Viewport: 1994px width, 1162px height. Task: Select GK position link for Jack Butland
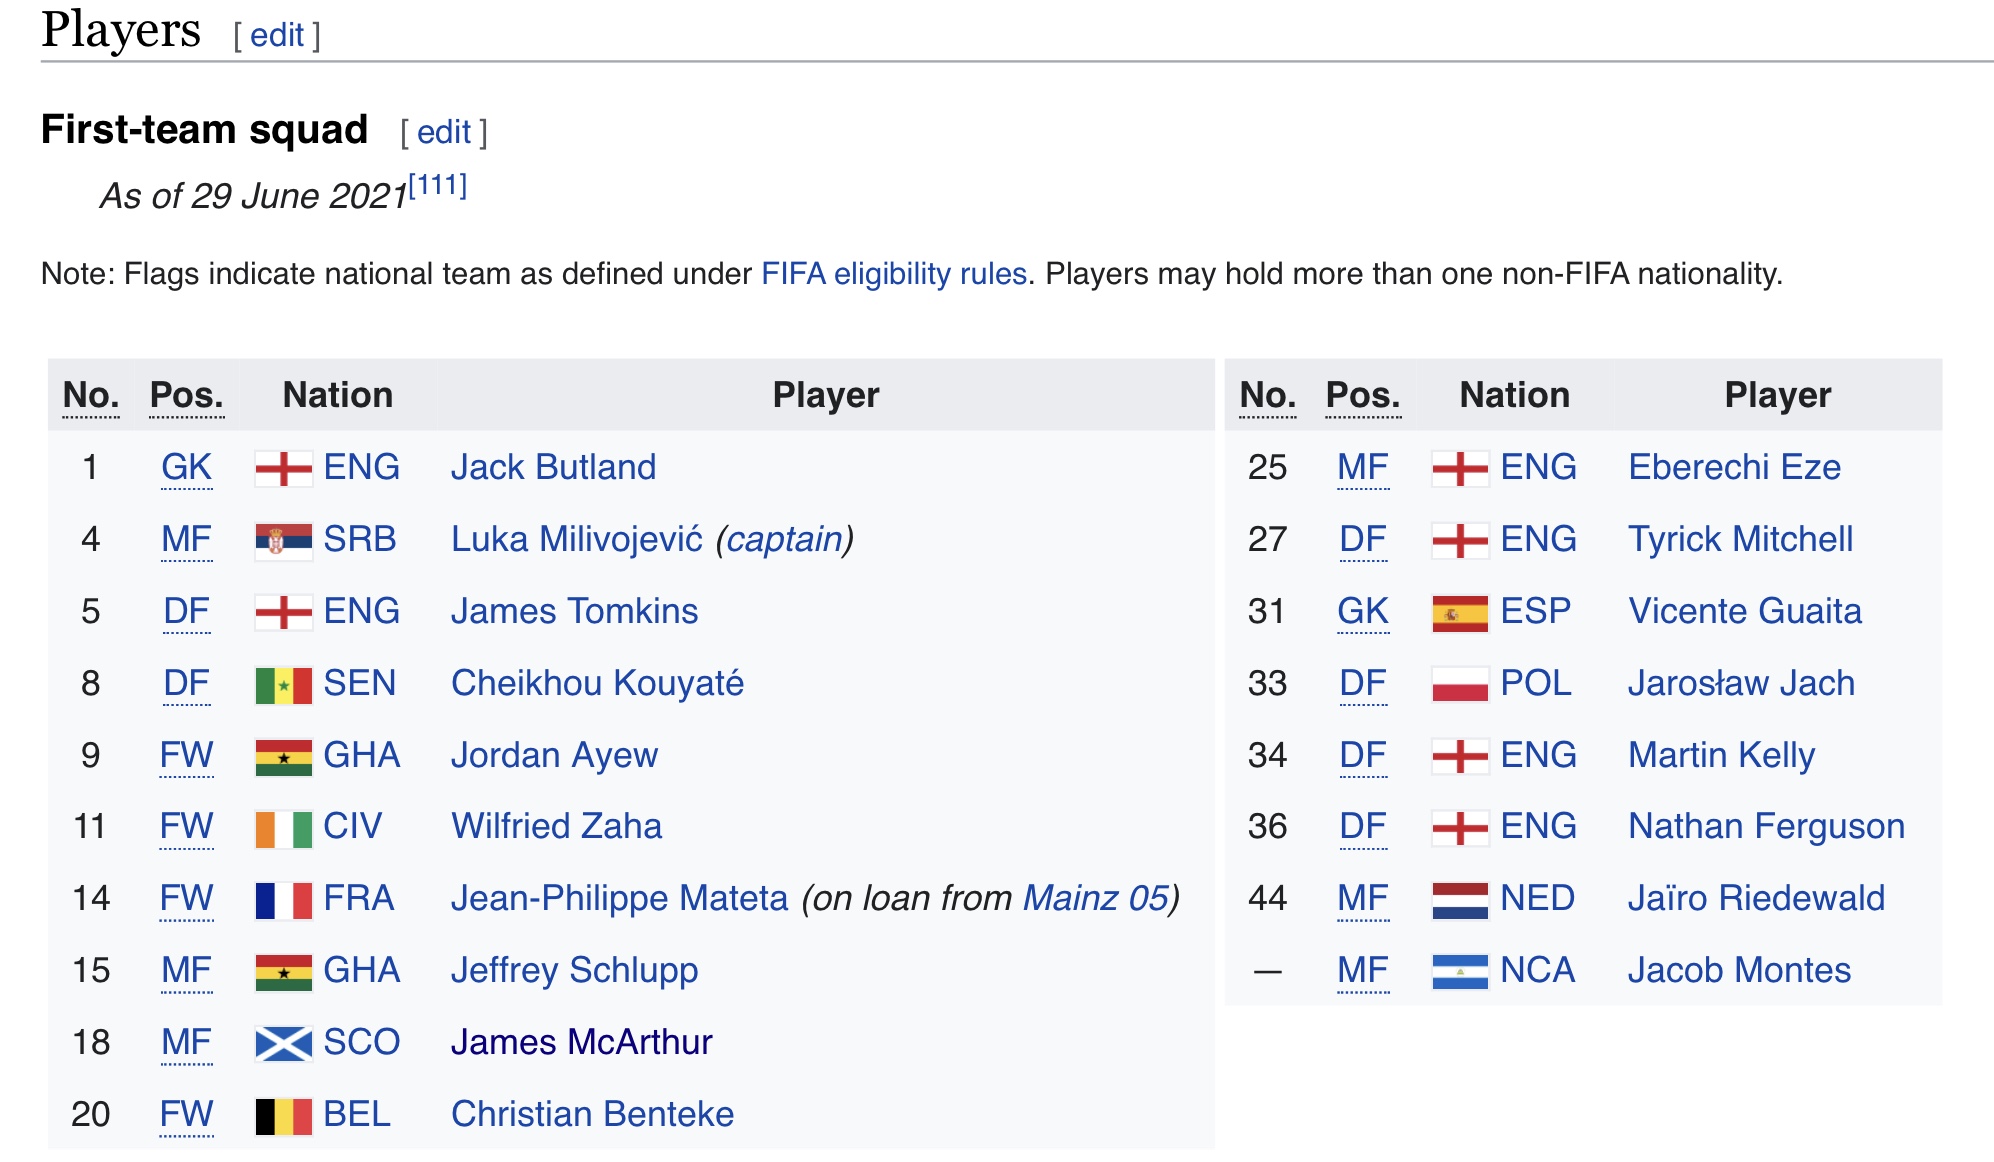[x=187, y=468]
